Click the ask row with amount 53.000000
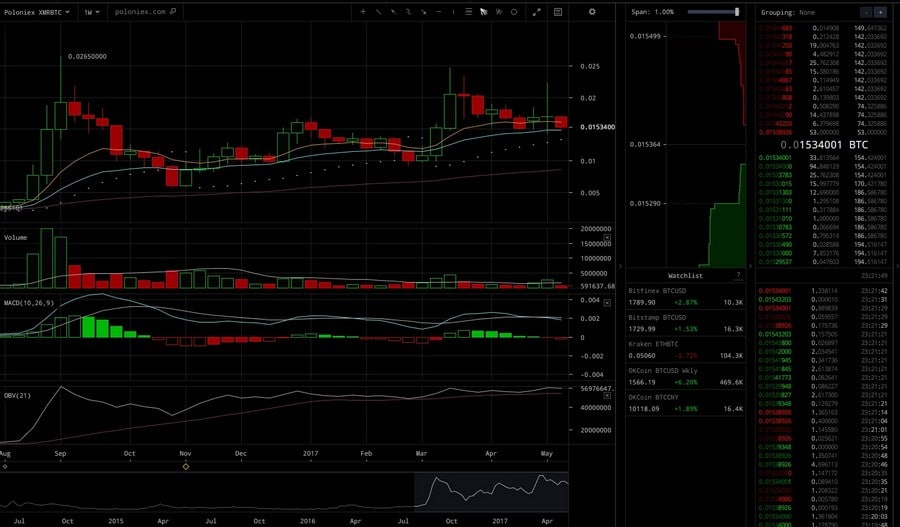Image resolution: width=900 pixels, height=527 pixels. click(x=822, y=132)
